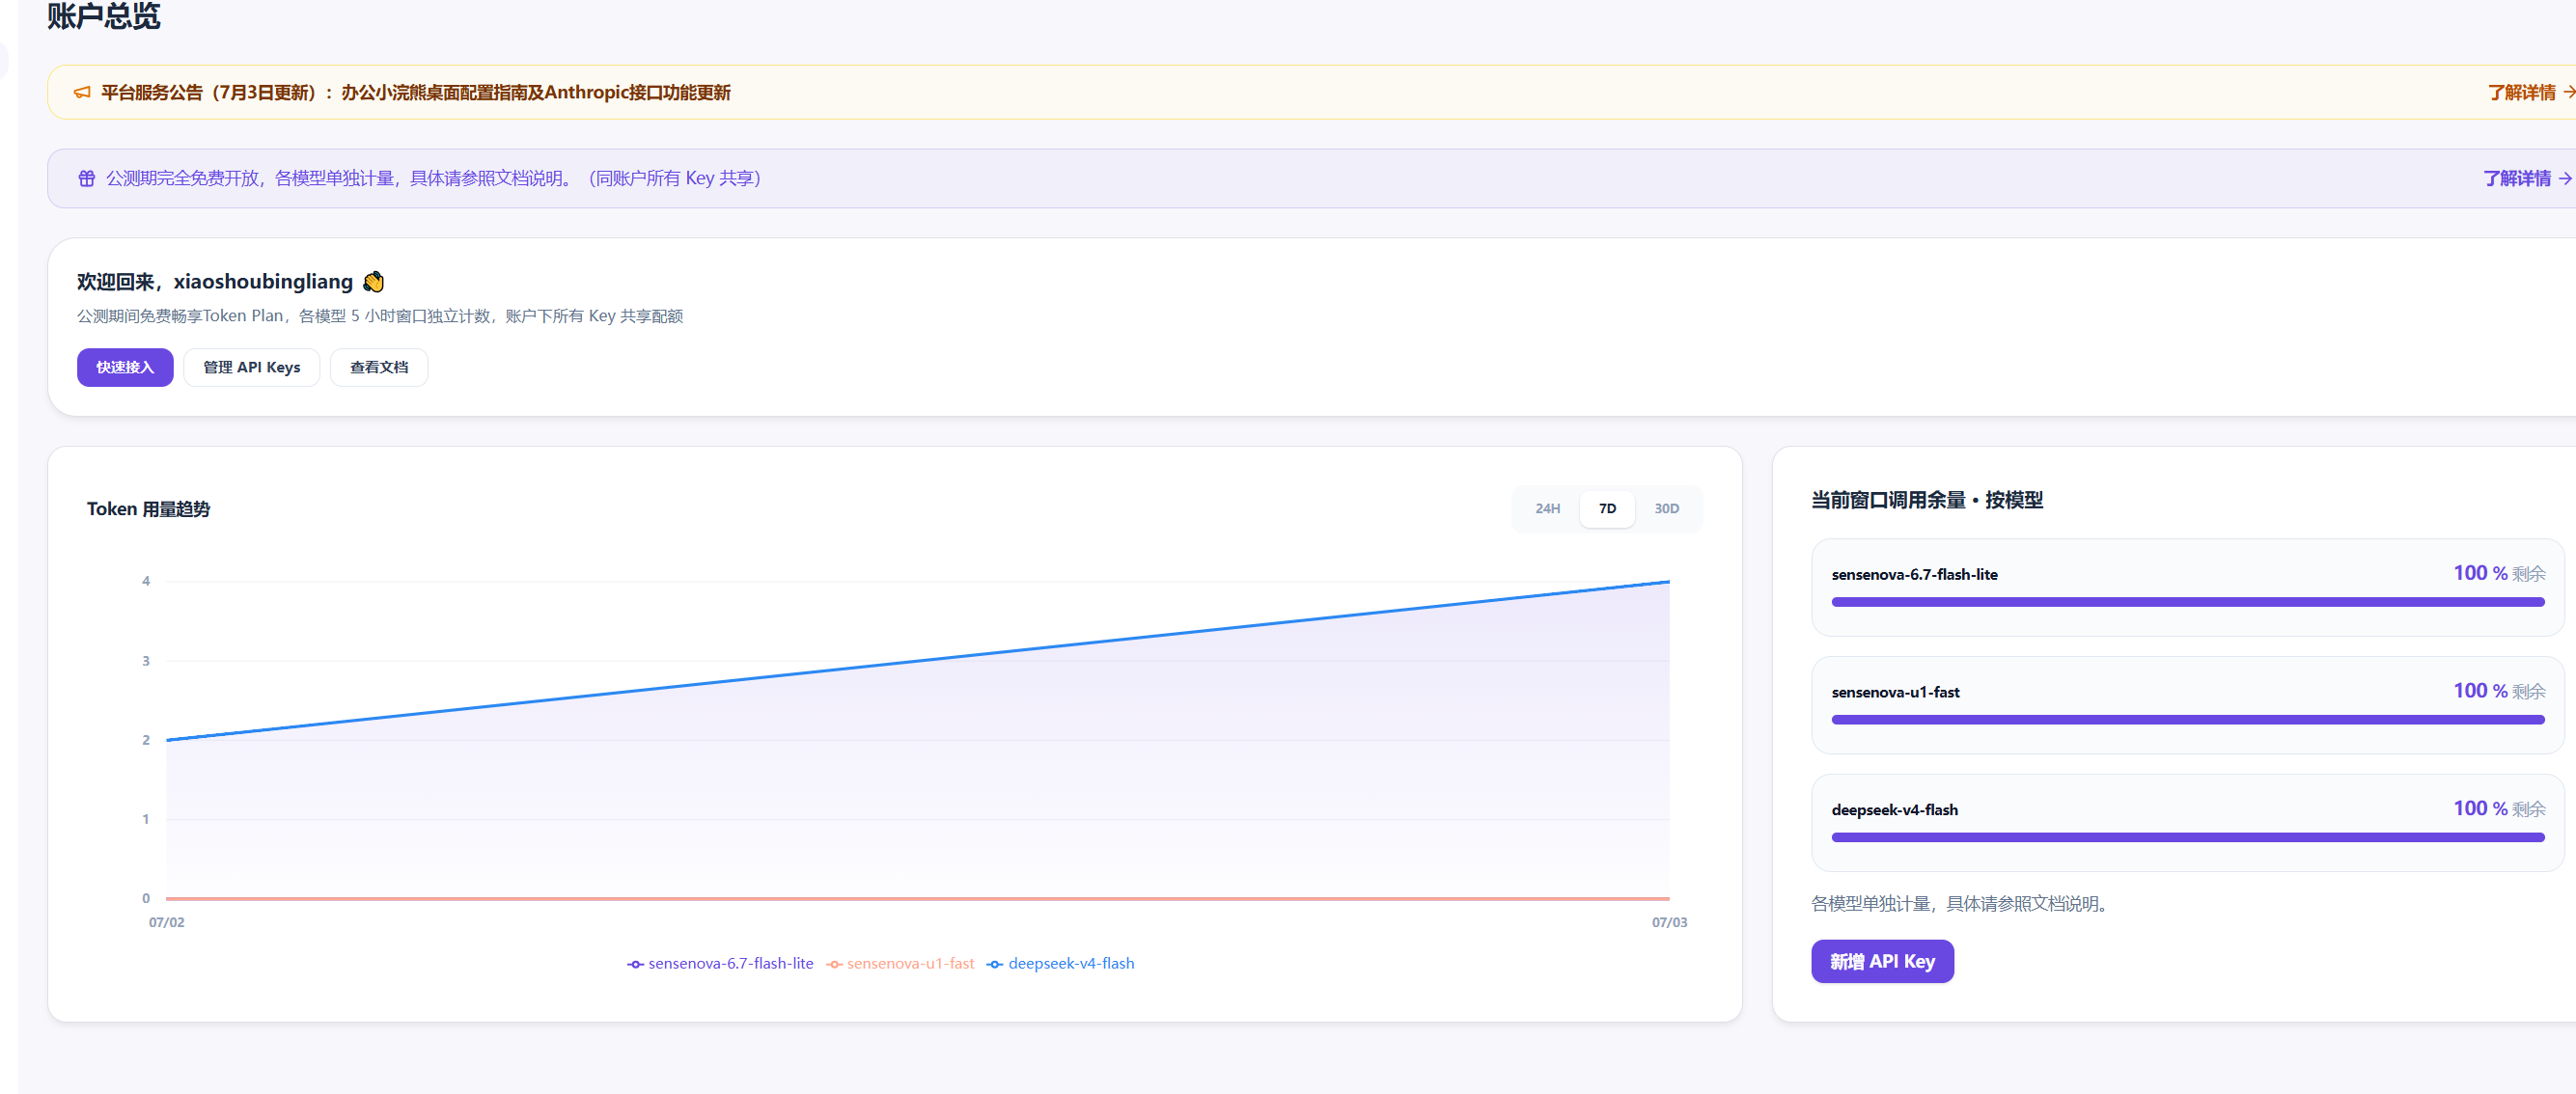Switch chart range to 30D
This screenshot has width=2576, height=1094.
[1666, 509]
